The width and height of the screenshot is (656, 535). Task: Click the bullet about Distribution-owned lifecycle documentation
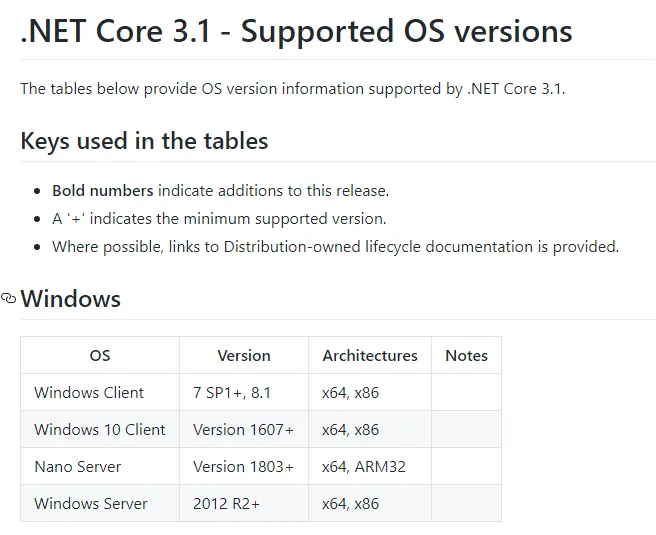[335, 246]
